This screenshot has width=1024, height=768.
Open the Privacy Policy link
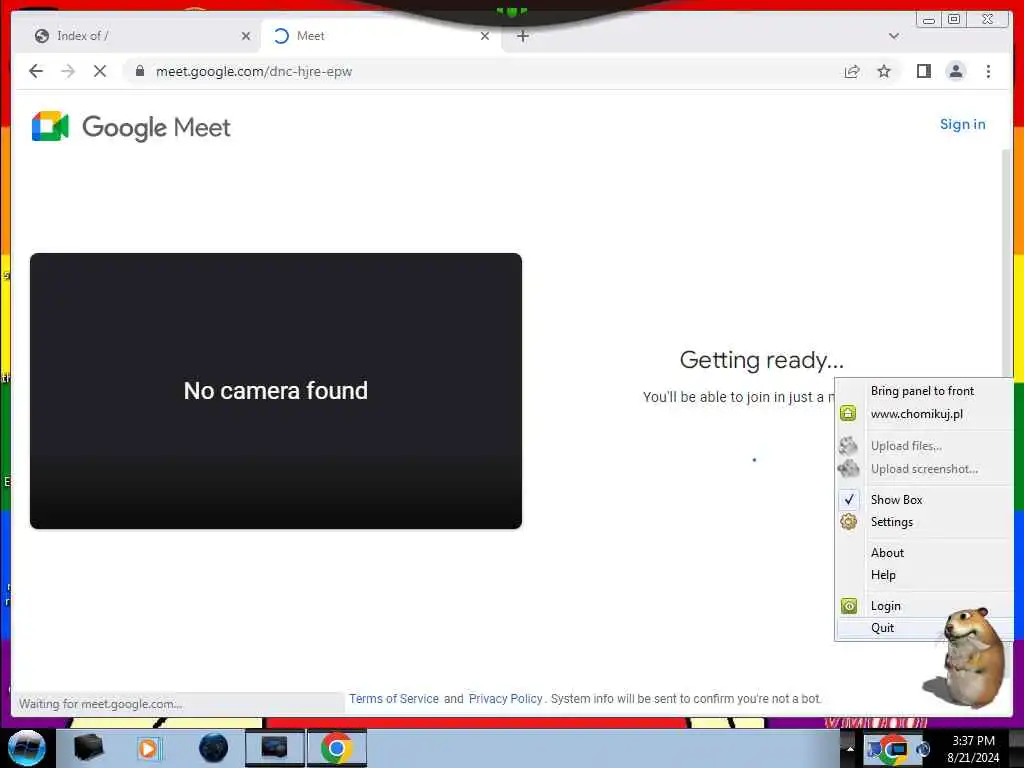tap(505, 698)
